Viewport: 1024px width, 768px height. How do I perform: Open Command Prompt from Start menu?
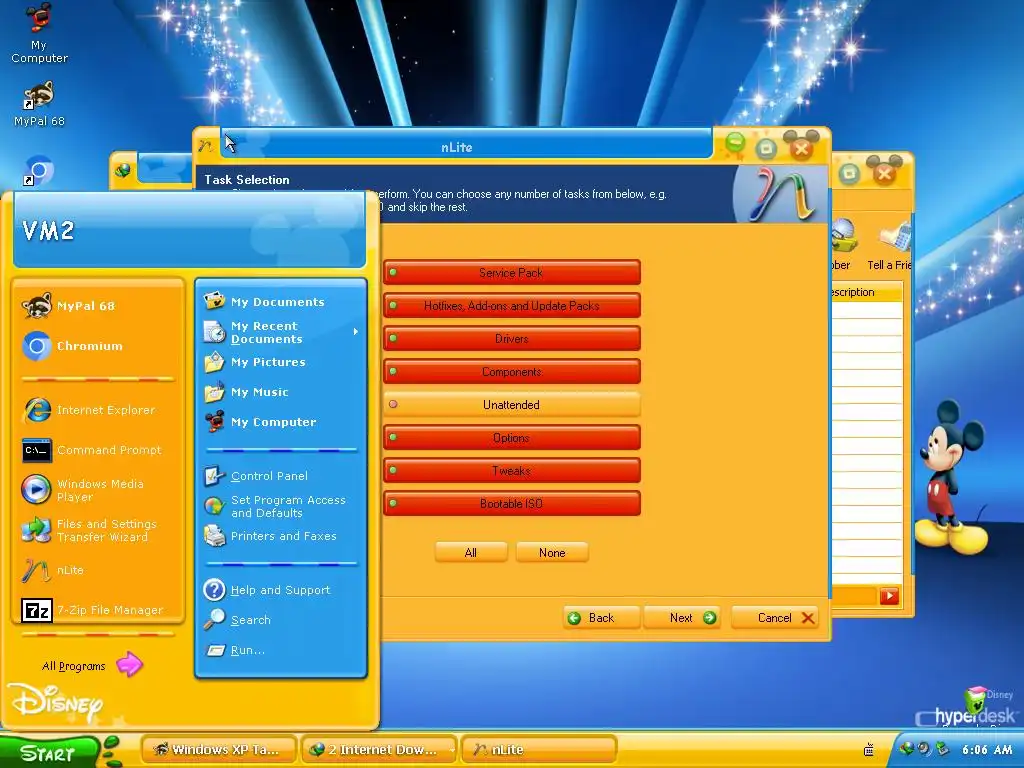click(98, 450)
